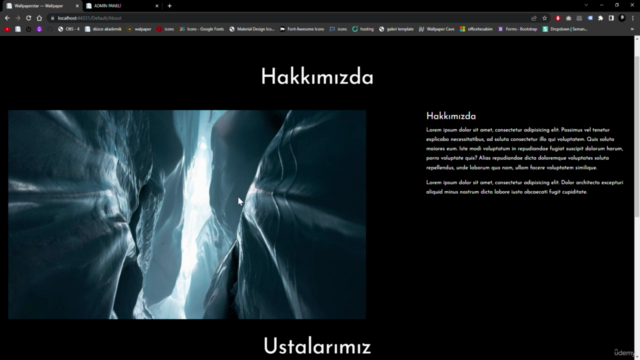The width and height of the screenshot is (640, 360).
Task: Open the Wallpaper Cave bookmark
Action: pyautogui.click(x=437, y=29)
